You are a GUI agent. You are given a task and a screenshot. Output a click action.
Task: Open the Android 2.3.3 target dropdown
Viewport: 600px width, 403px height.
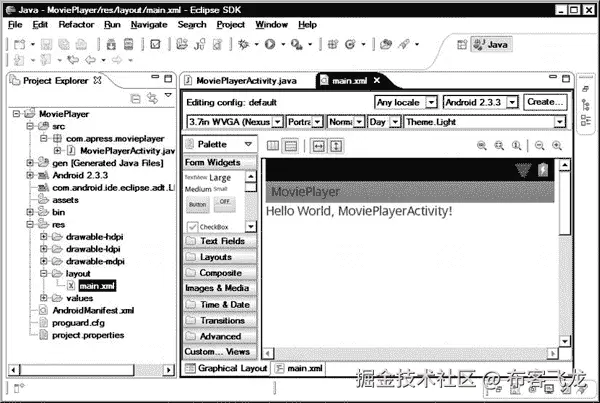(x=512, y=102)
